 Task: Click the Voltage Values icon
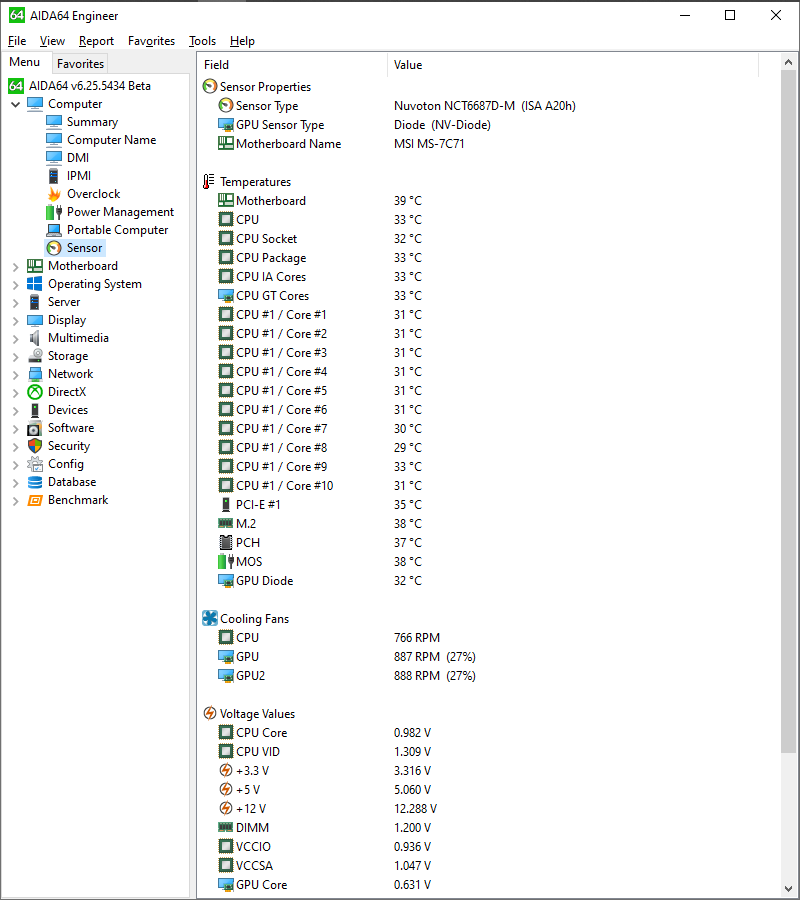[x=209, y=713]
